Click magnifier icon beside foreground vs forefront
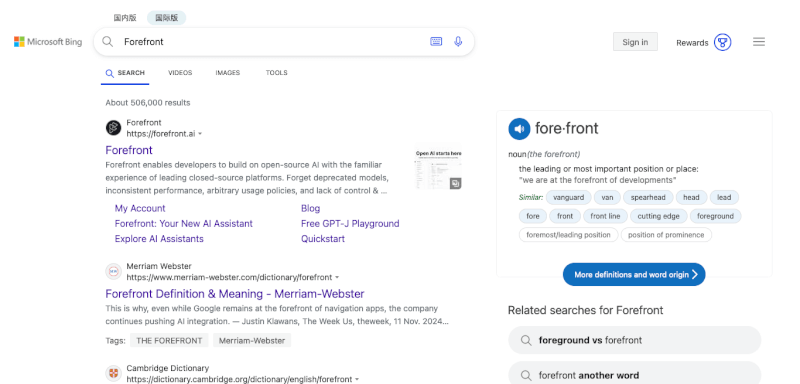The height and width of the screenshot is (384, 800). (526, 340)
